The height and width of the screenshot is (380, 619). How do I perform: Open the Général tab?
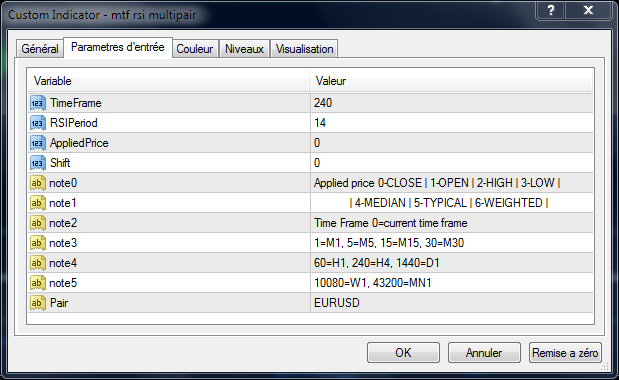click(x=40, y=49)
